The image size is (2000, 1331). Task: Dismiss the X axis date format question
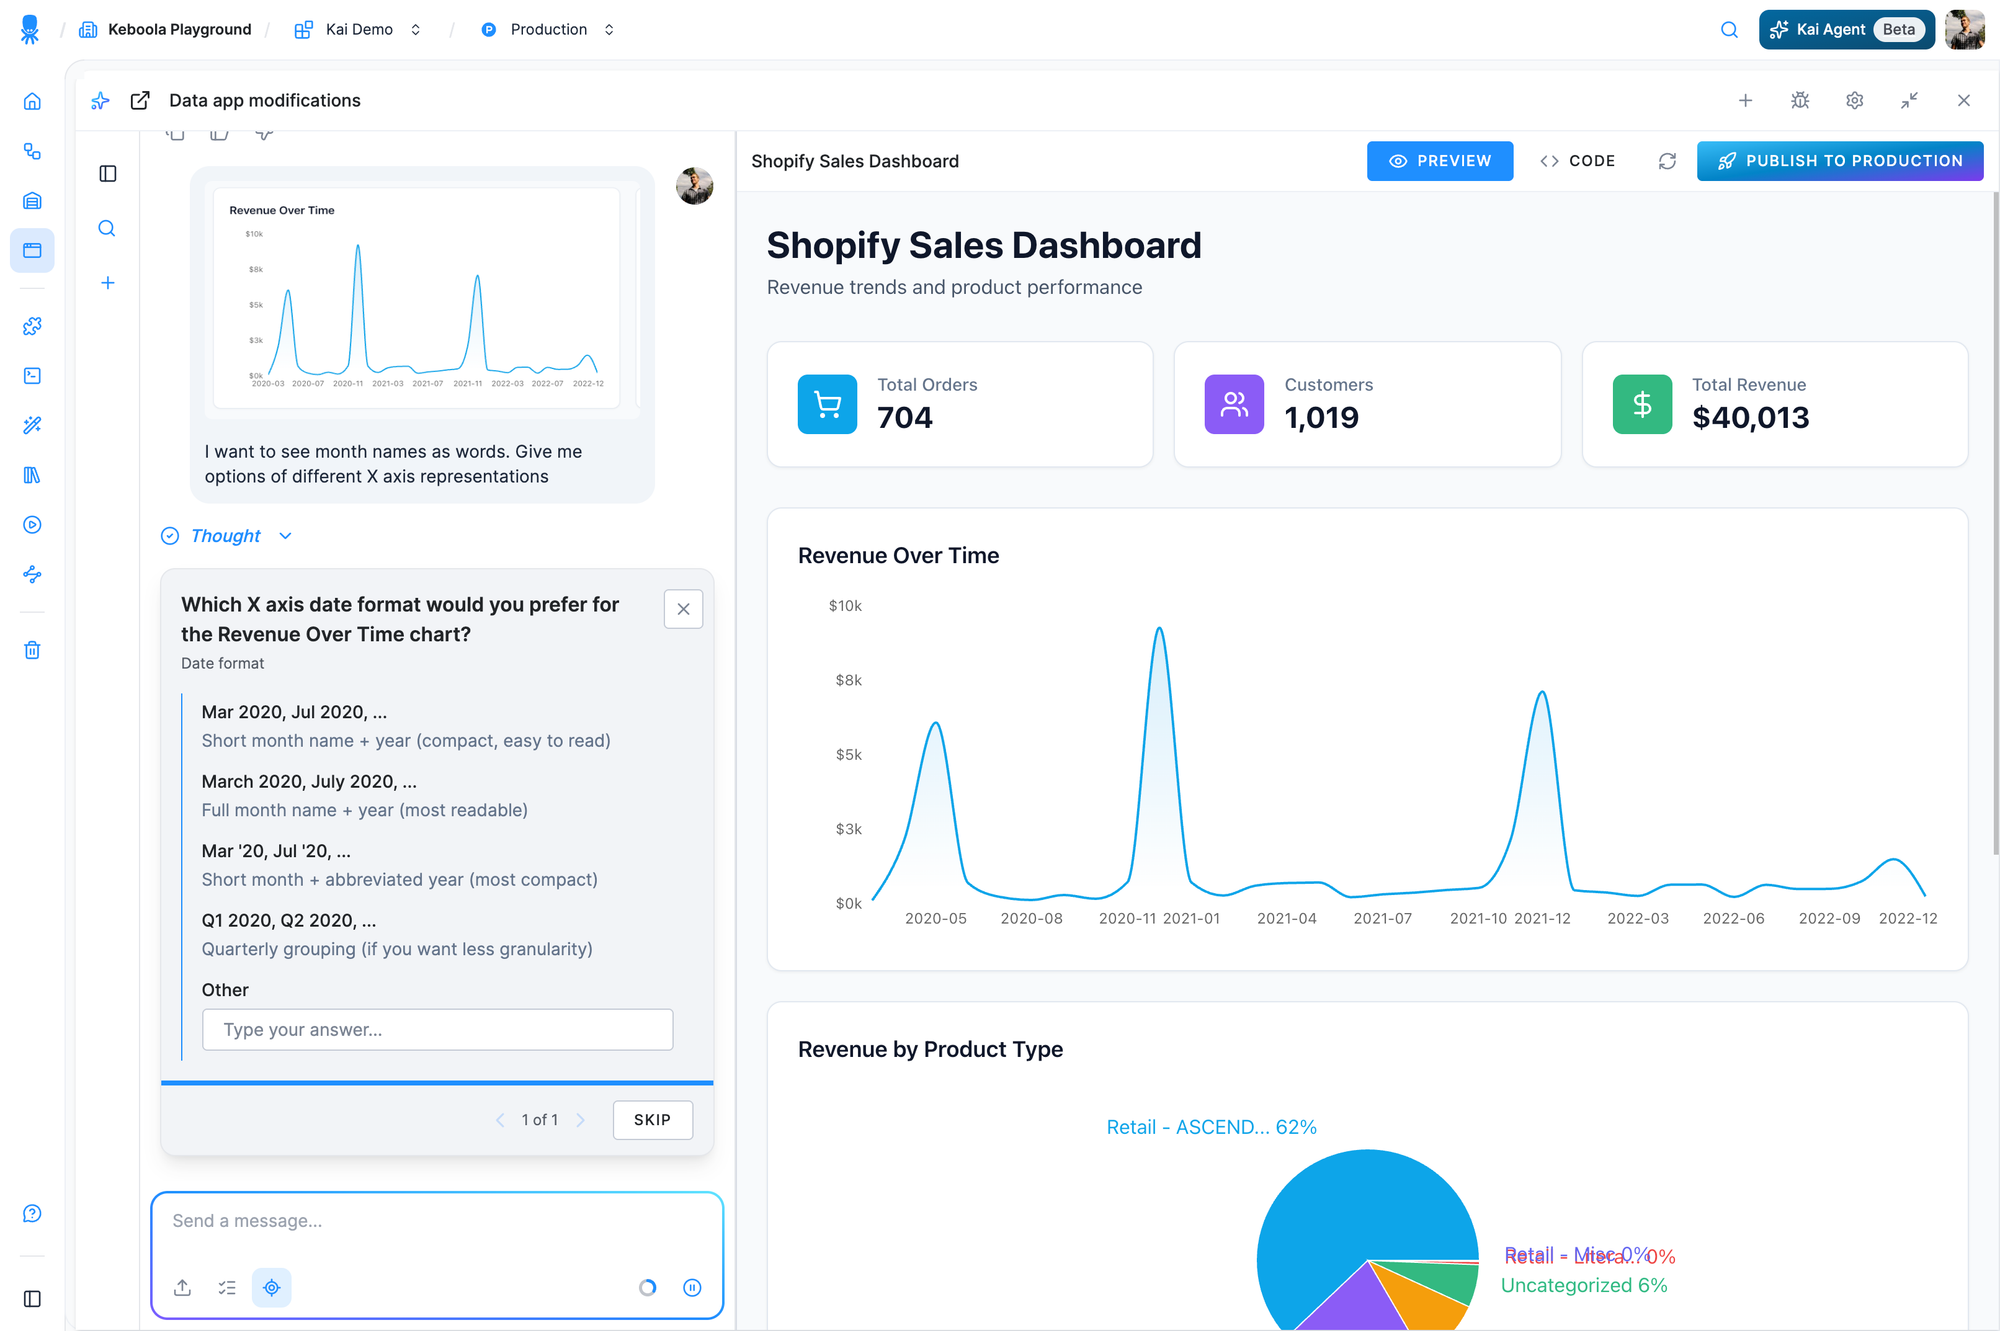(x=684, y=609)
